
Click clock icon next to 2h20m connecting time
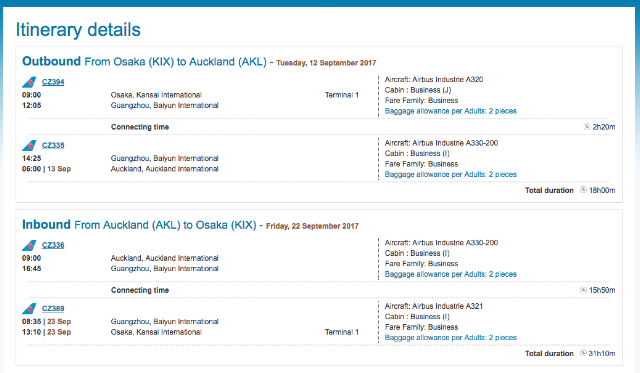[x=587, y=127]
